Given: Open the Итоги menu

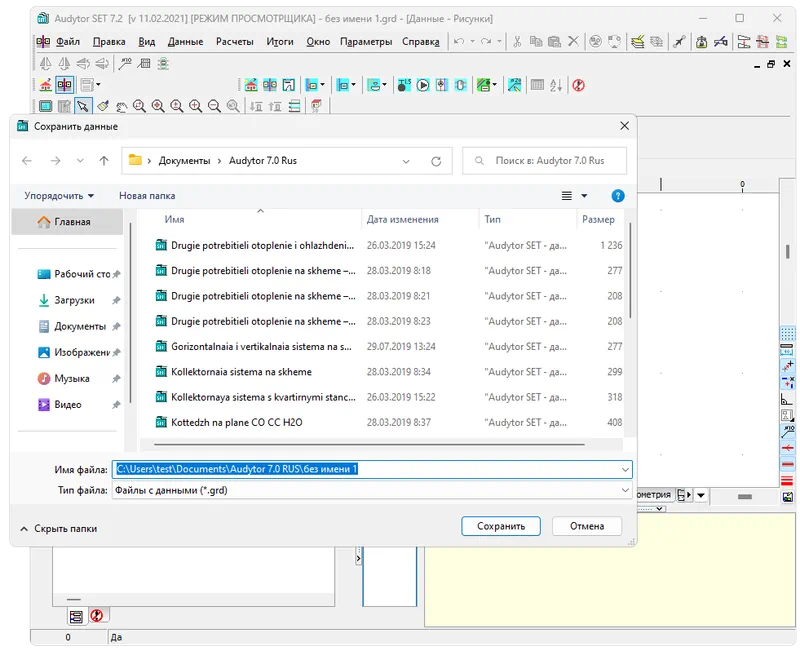Looking at the screenshot, I should (x=280, y=41).
